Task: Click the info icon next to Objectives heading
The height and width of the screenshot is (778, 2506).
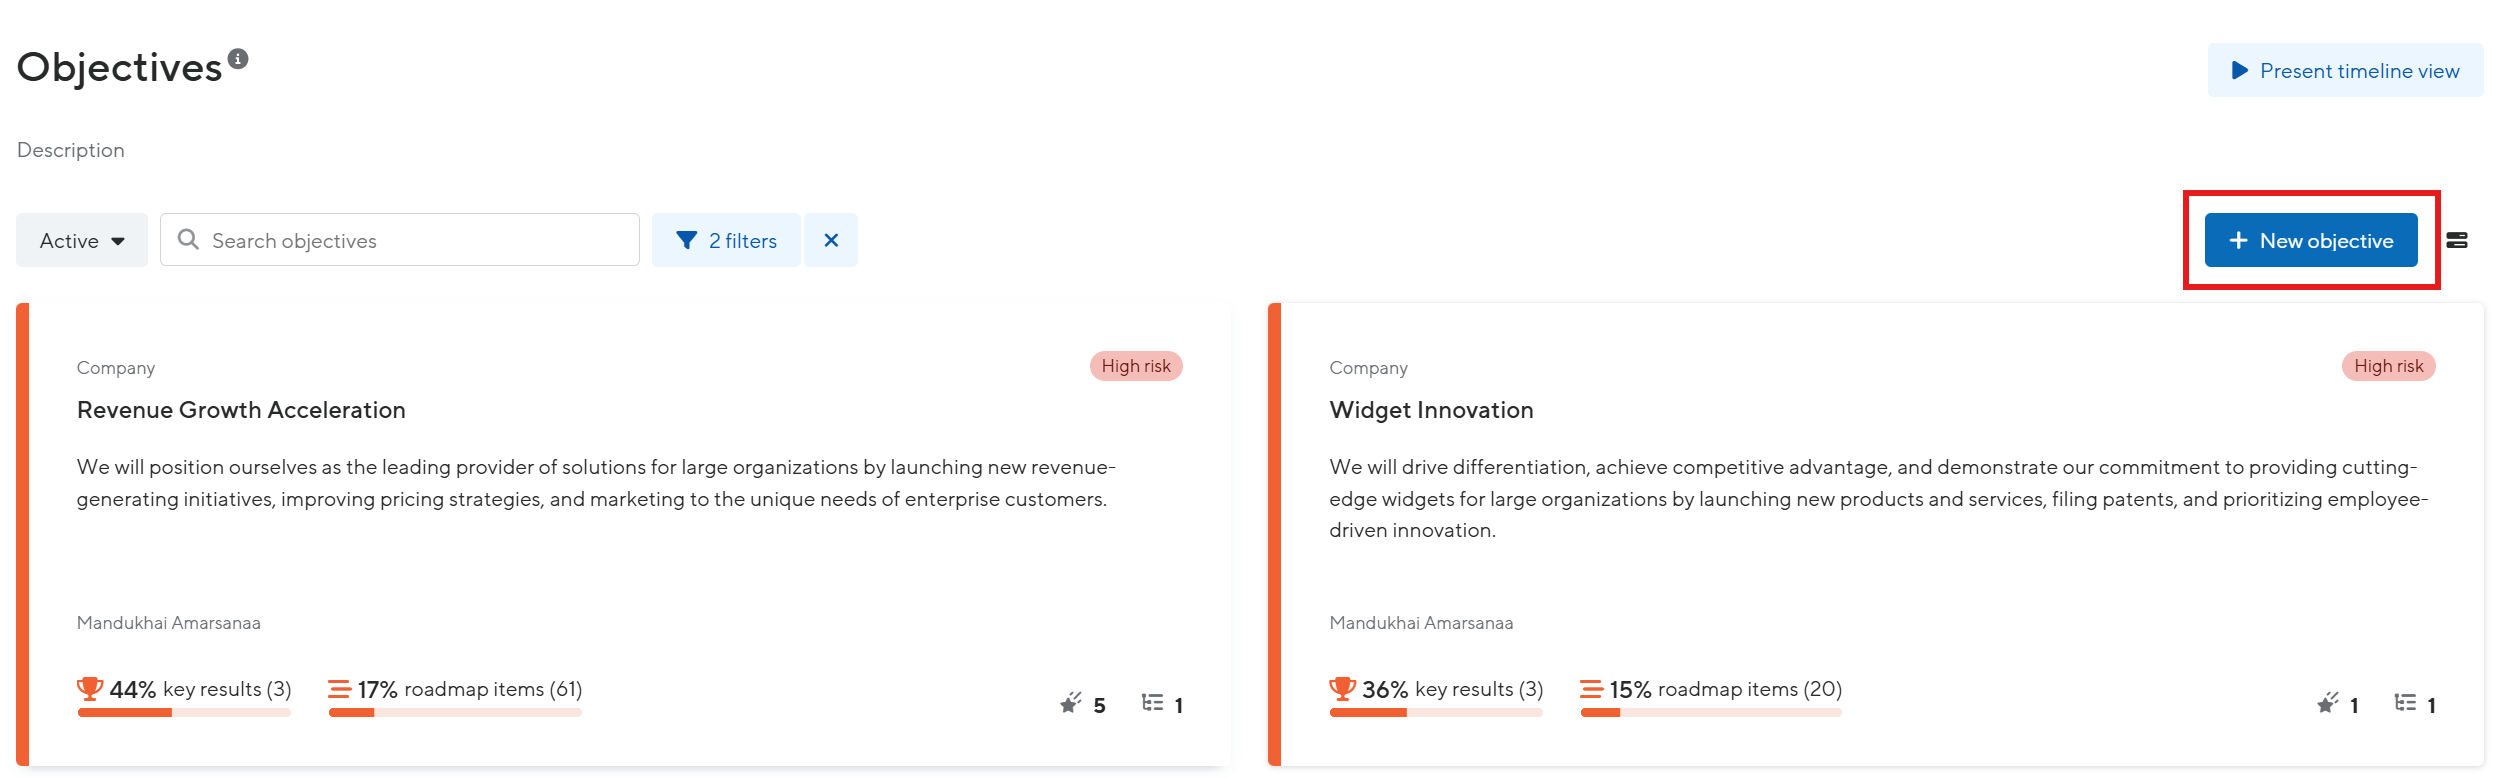Action: (237, 58)
